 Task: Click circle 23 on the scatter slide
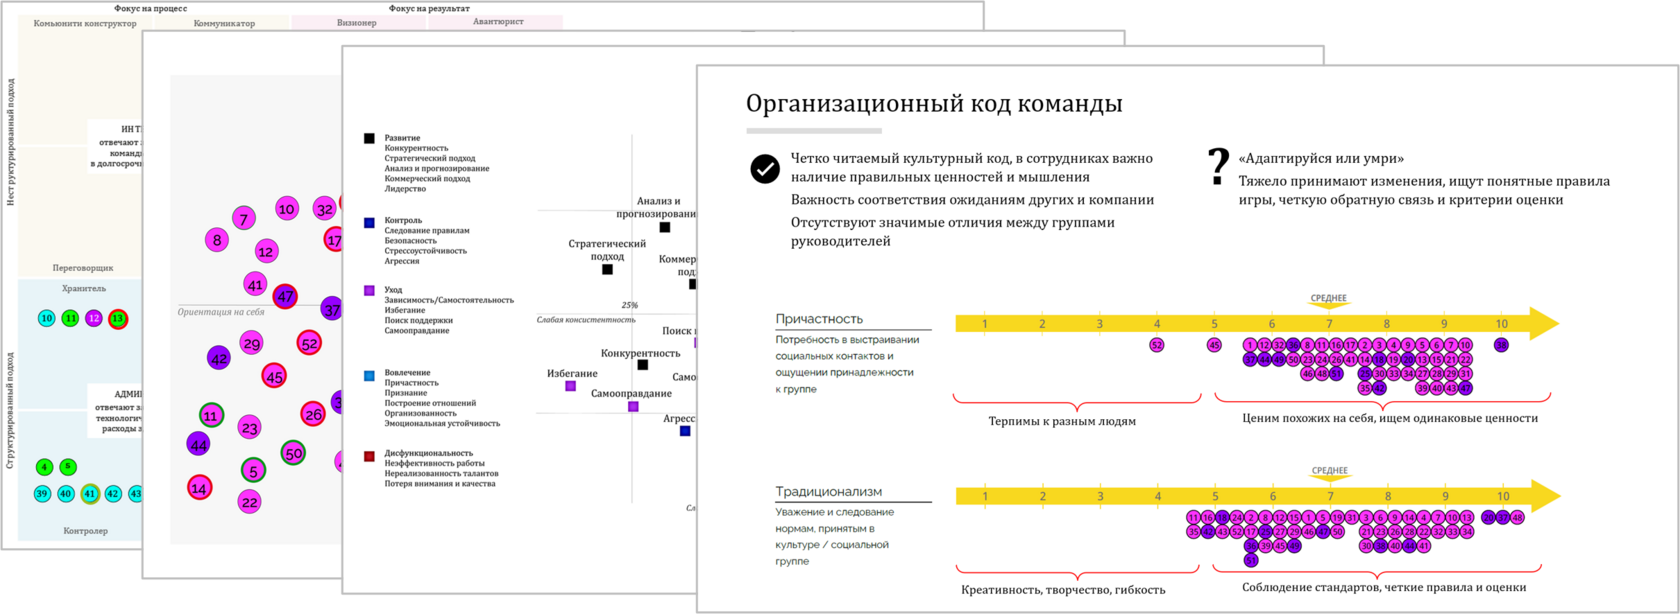[250, 428]
